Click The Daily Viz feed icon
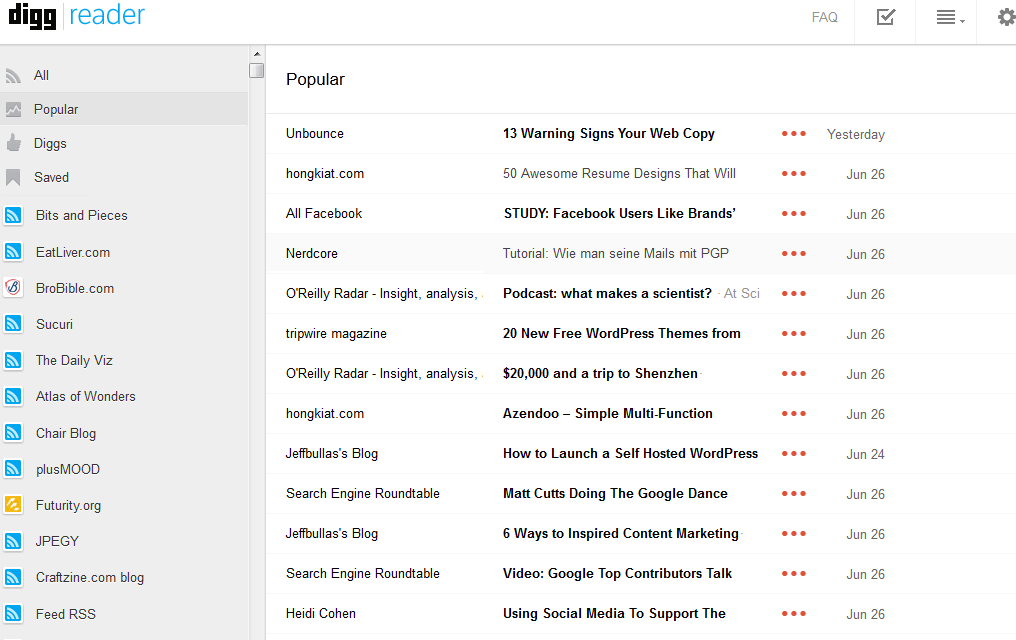Image resolution: width=1016 pixels, height=640 pixels. click(x=13, y=360)
